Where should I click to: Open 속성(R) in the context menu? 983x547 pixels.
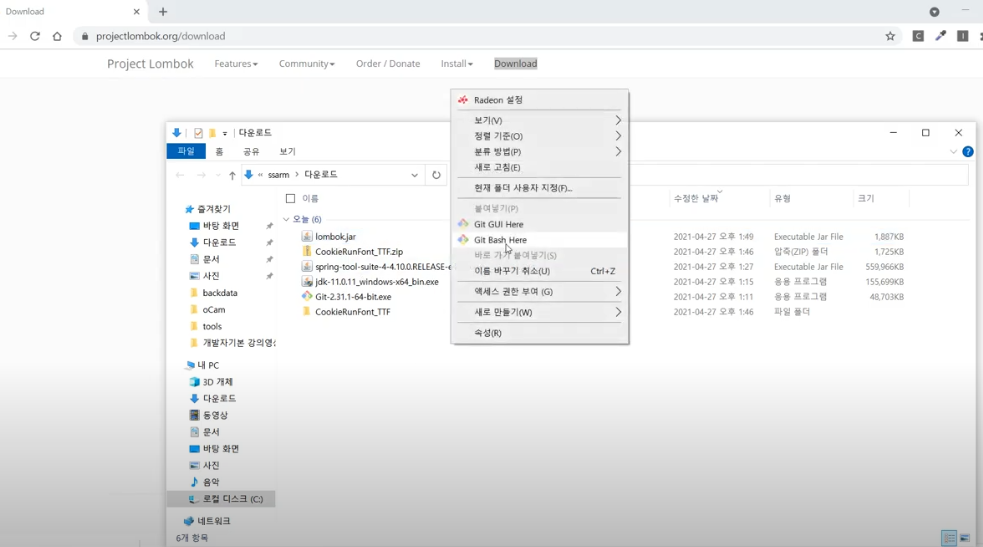coord(540,333)
